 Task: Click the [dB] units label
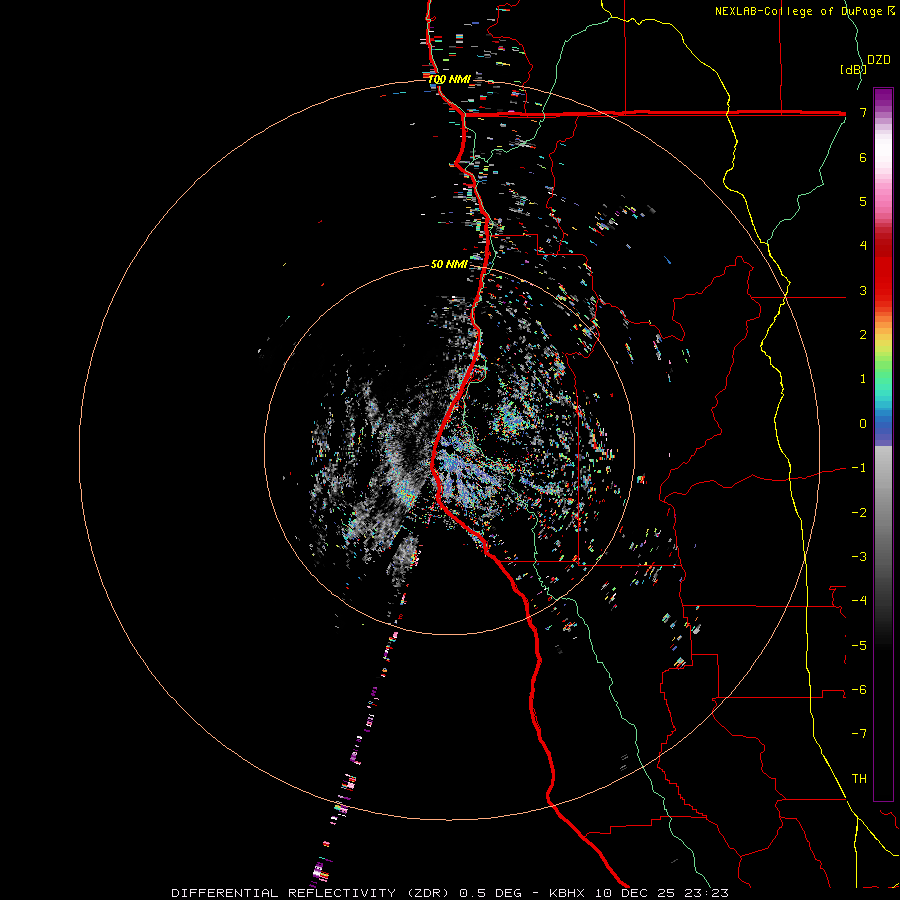pyautogui.click(x=854, y=69)
